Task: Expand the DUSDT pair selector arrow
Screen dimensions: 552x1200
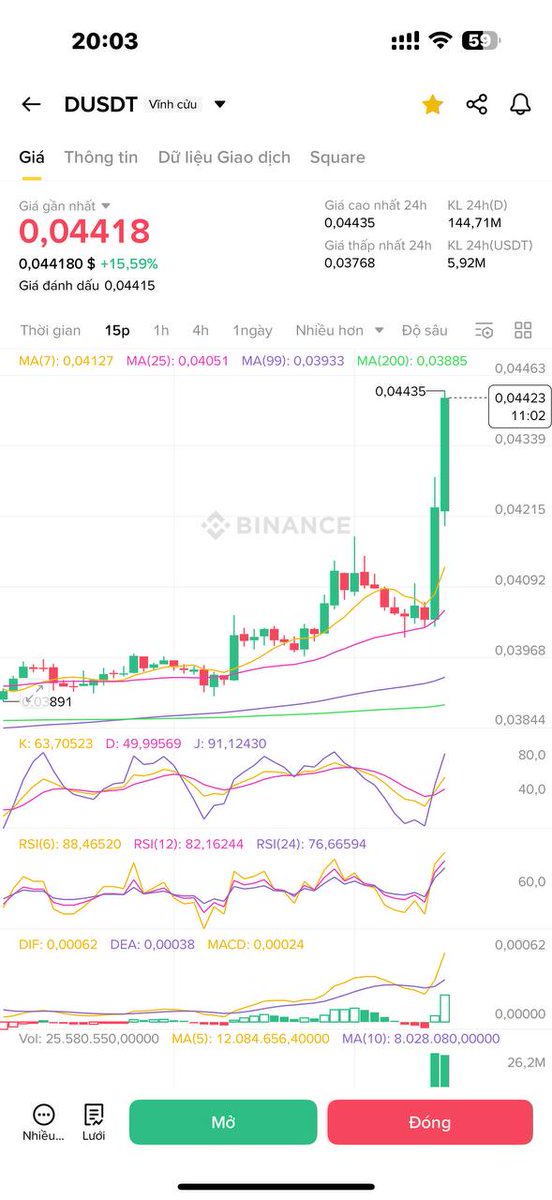Action: pyautogui.click(x=220, y=105)
